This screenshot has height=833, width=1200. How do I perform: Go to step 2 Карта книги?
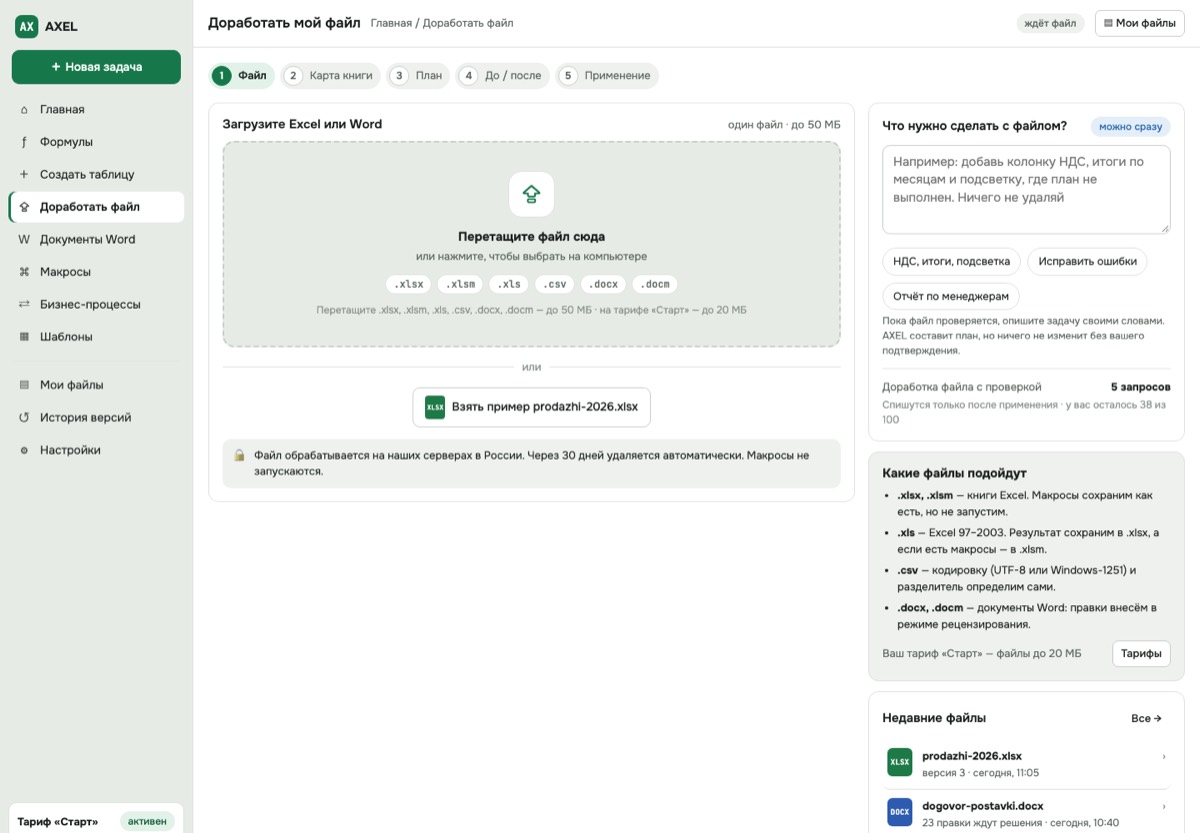[330, 75]
